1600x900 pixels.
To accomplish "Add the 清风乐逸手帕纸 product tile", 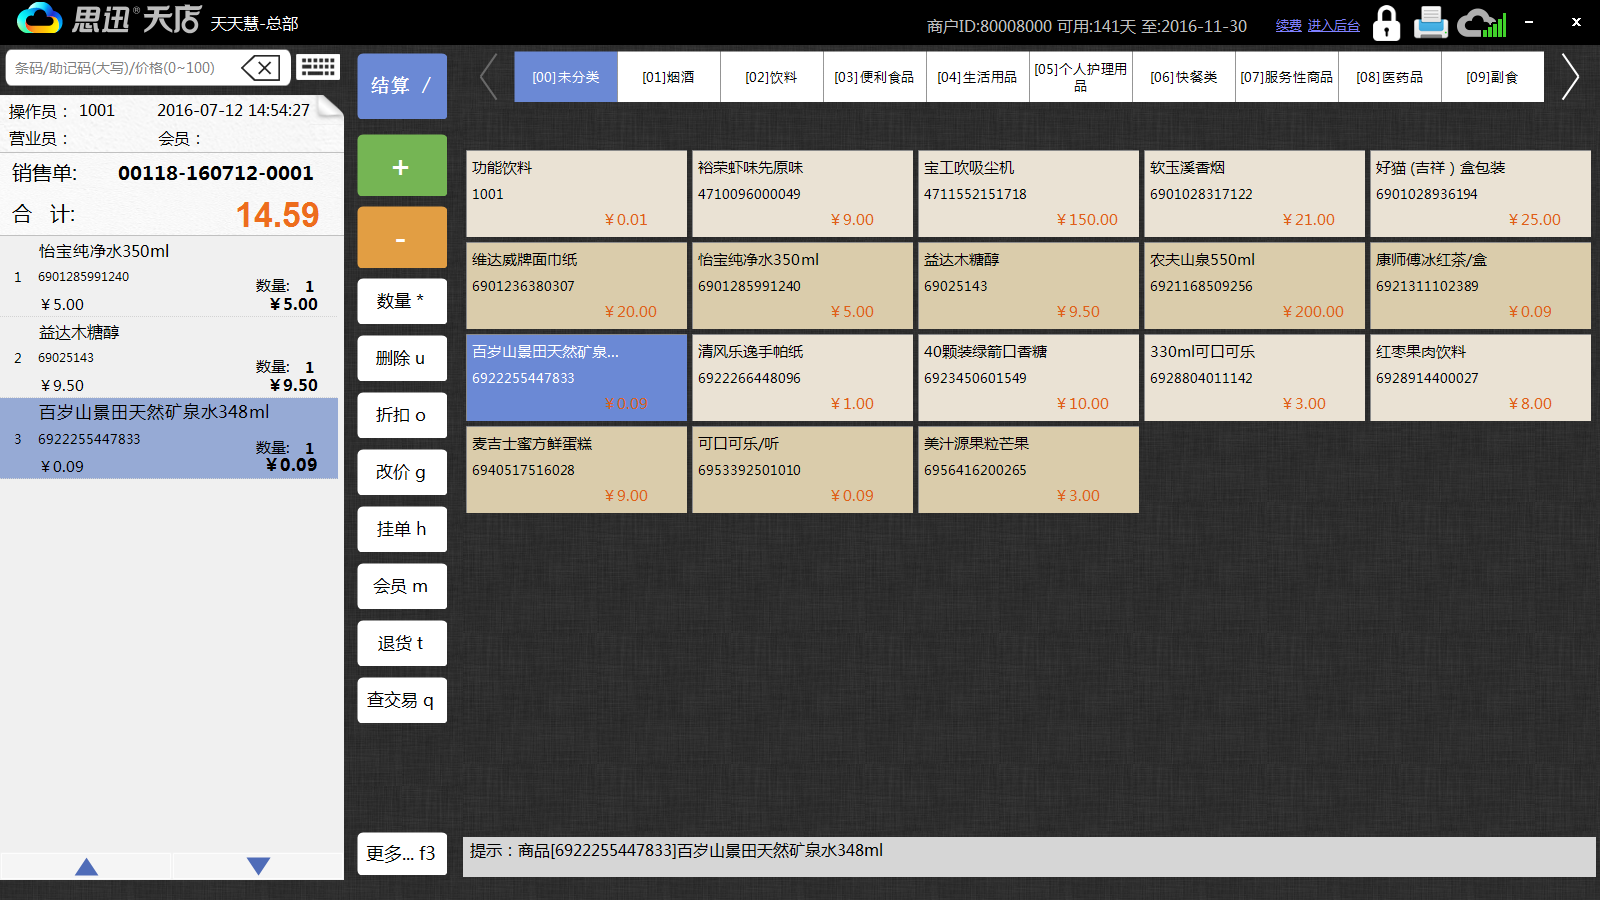I will 803,378.
